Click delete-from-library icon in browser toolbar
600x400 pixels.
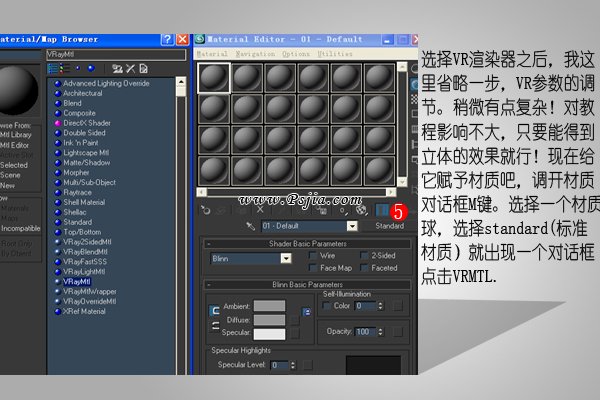coord(131,69)
